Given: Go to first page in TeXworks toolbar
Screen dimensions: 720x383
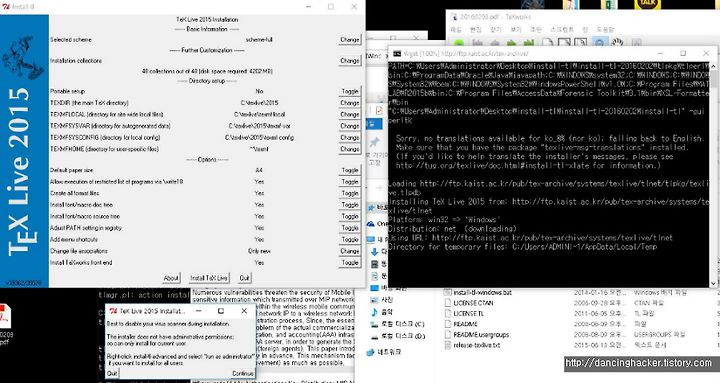Looking at the screenshot, I should (478, 43).
